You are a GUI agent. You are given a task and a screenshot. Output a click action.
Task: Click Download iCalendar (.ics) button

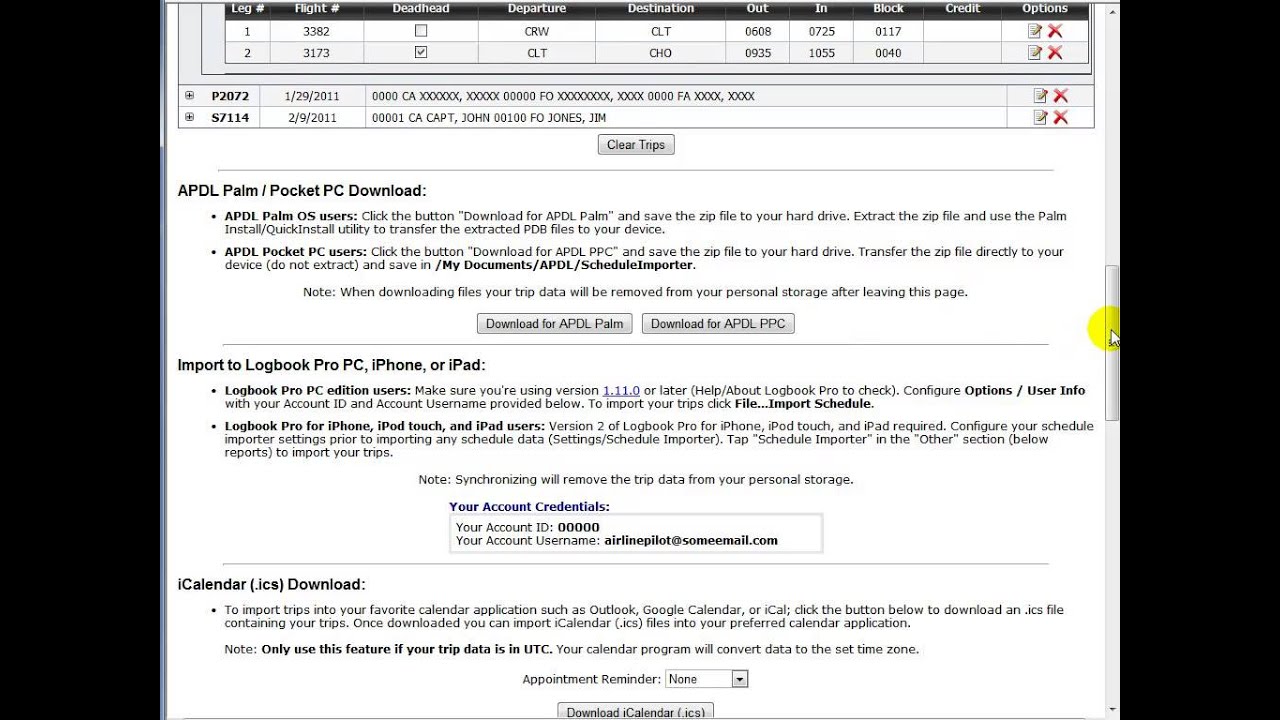tap(635, 712)
